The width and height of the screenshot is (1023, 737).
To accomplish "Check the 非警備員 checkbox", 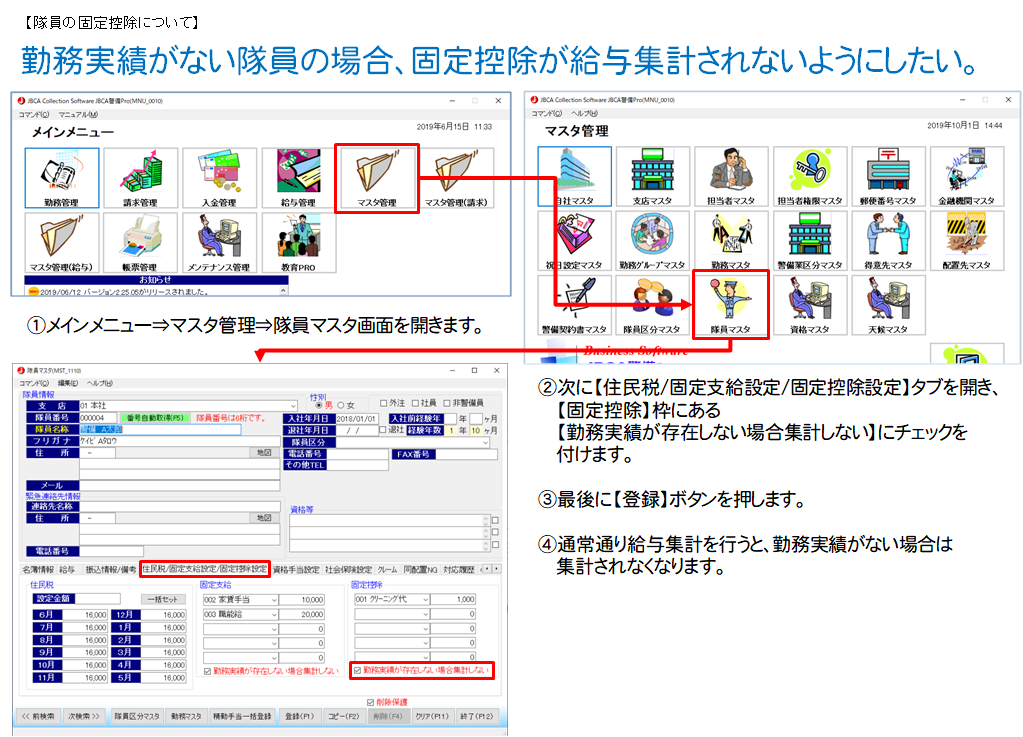I will 447,404.
